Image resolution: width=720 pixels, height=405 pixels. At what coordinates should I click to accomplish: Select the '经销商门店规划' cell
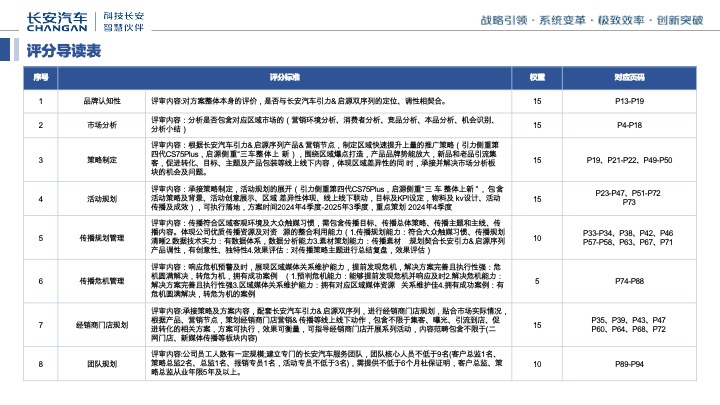pos(102,325)
